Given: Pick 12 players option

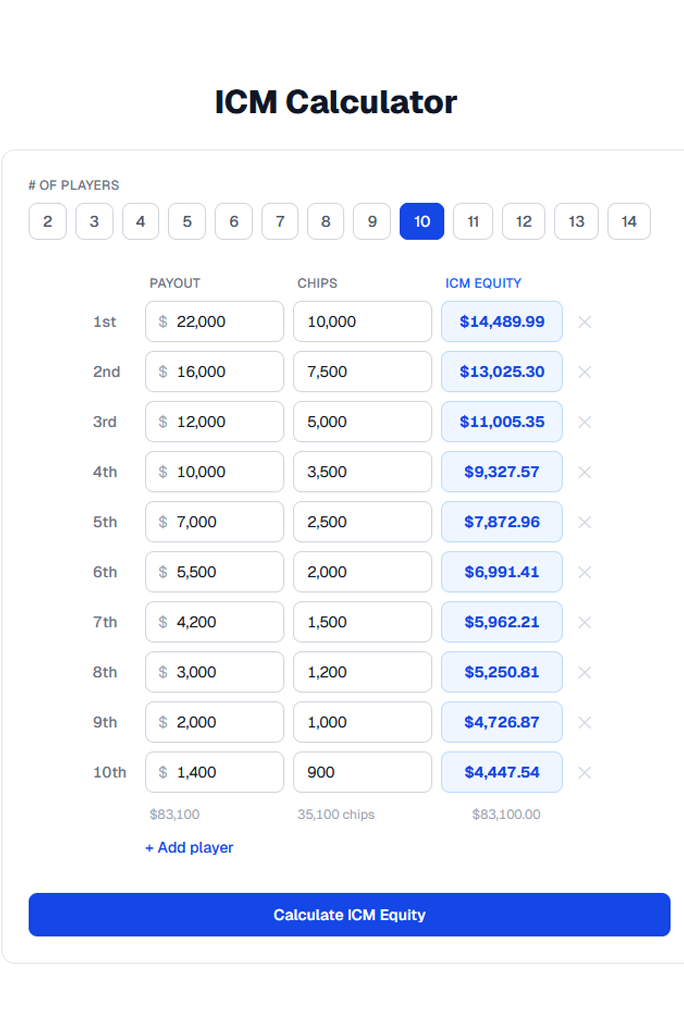Looking at the screenshot, I should [x=523, y=222].
